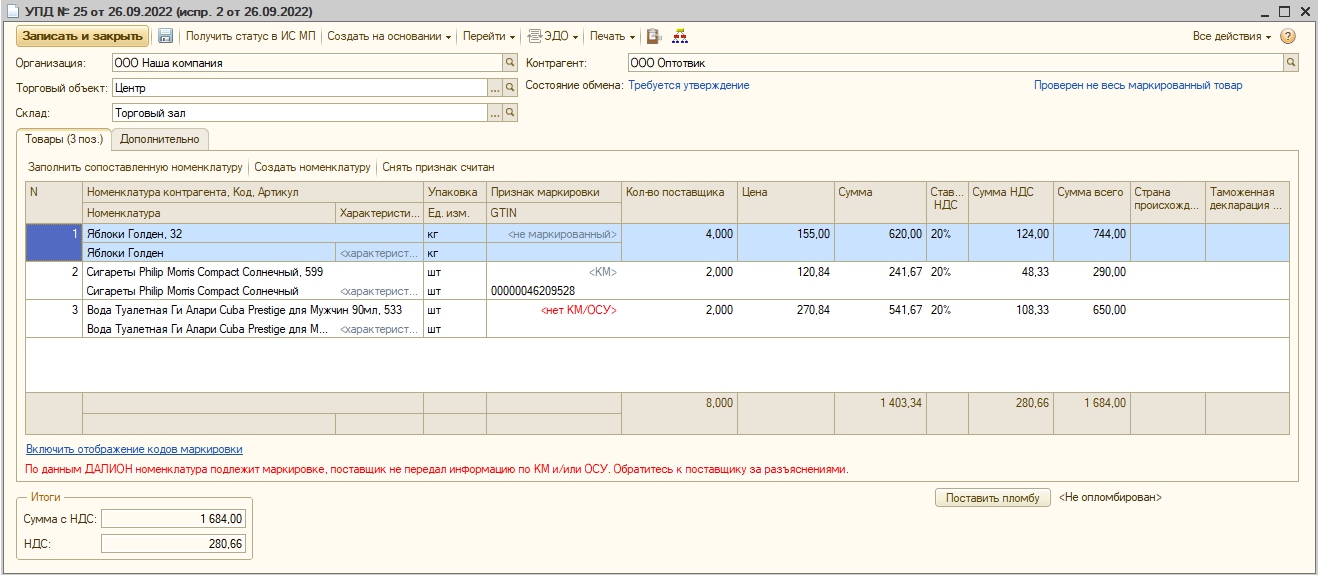Expand the ЭДО dropdown menu

click(553, 36)
